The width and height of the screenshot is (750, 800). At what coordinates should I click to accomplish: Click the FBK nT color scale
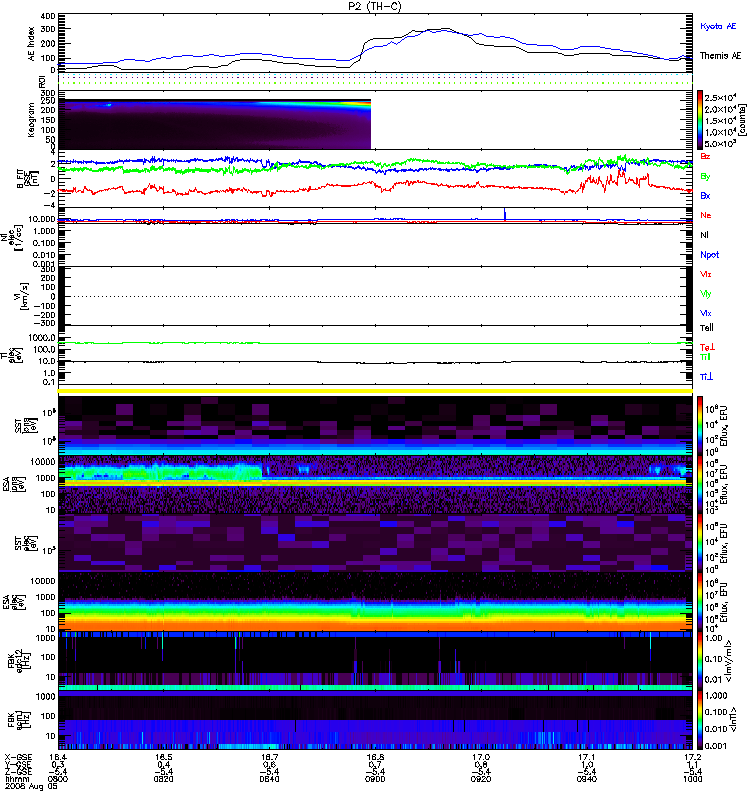click(701, 720)
